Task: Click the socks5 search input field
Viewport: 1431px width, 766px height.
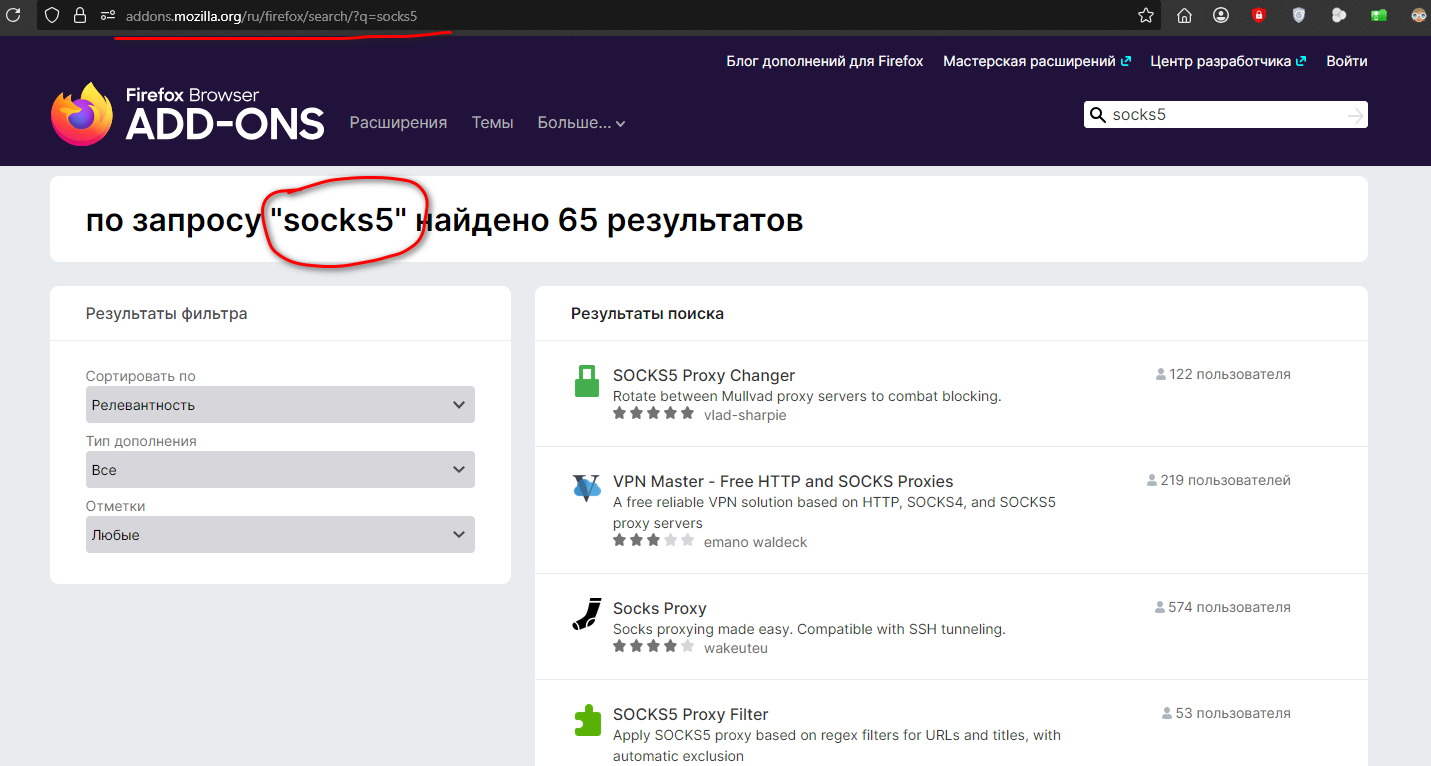Action: [1225, 115]
